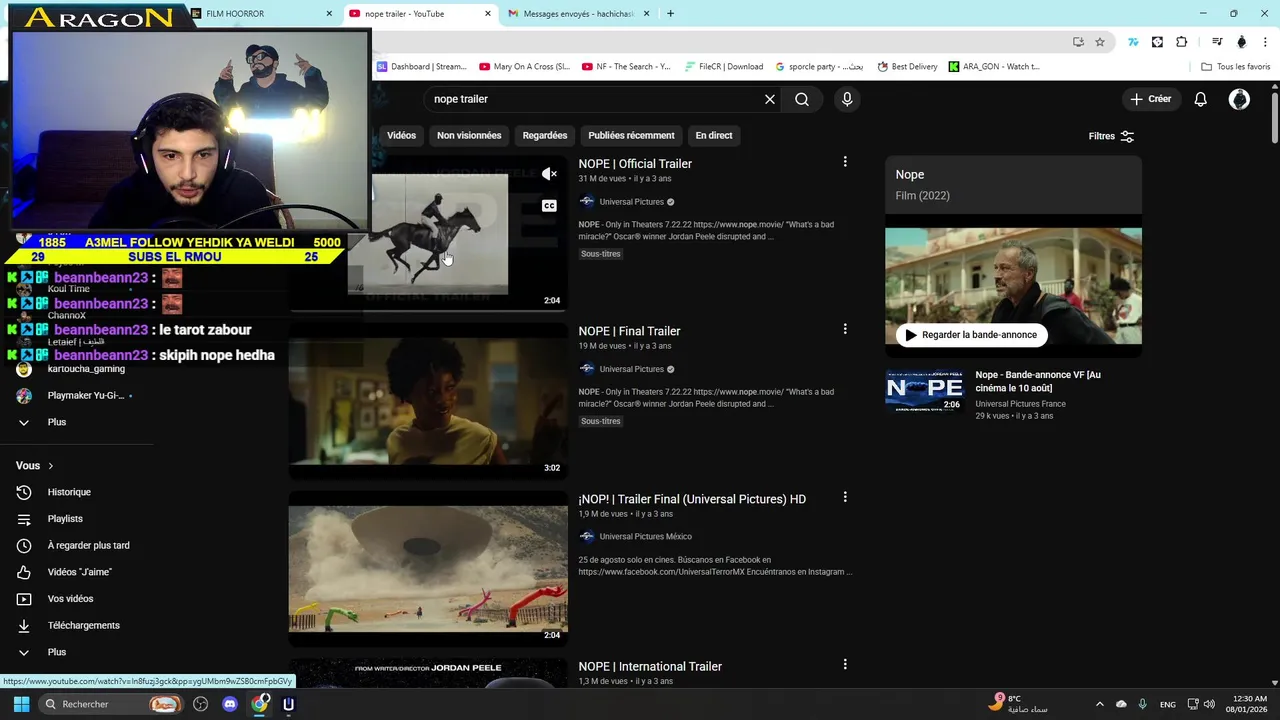
Task: Open the FileCR Download bookmark
Action: (x=724, y=67)
